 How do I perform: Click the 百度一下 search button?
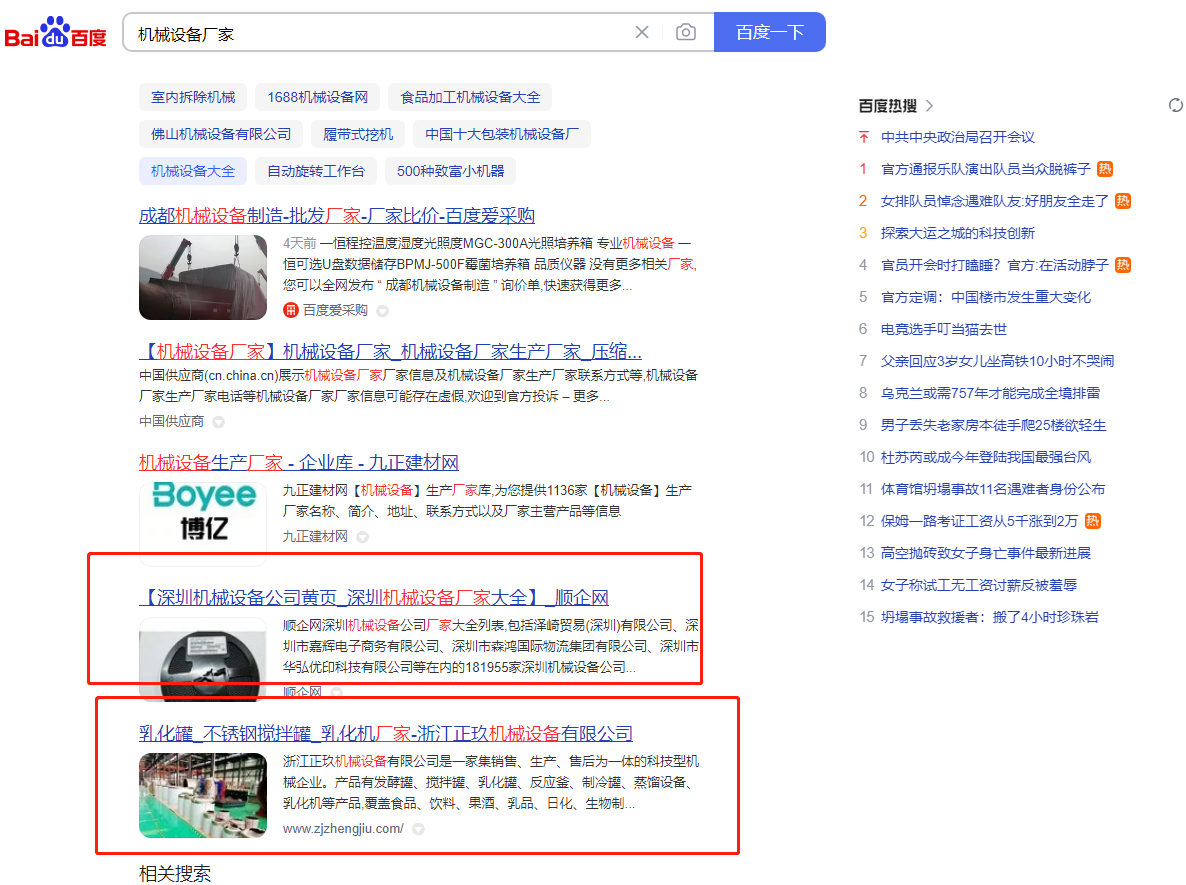[769, 32]
